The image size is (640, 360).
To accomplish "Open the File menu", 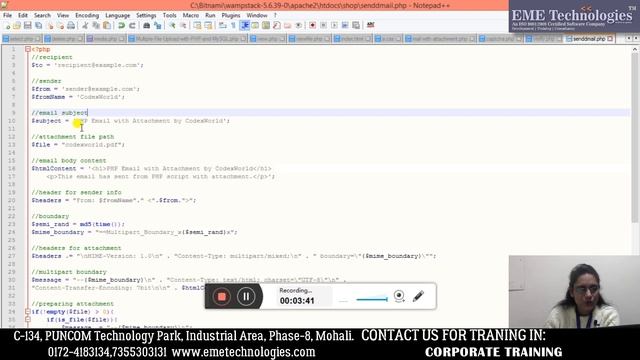I will tap(7, 16).
